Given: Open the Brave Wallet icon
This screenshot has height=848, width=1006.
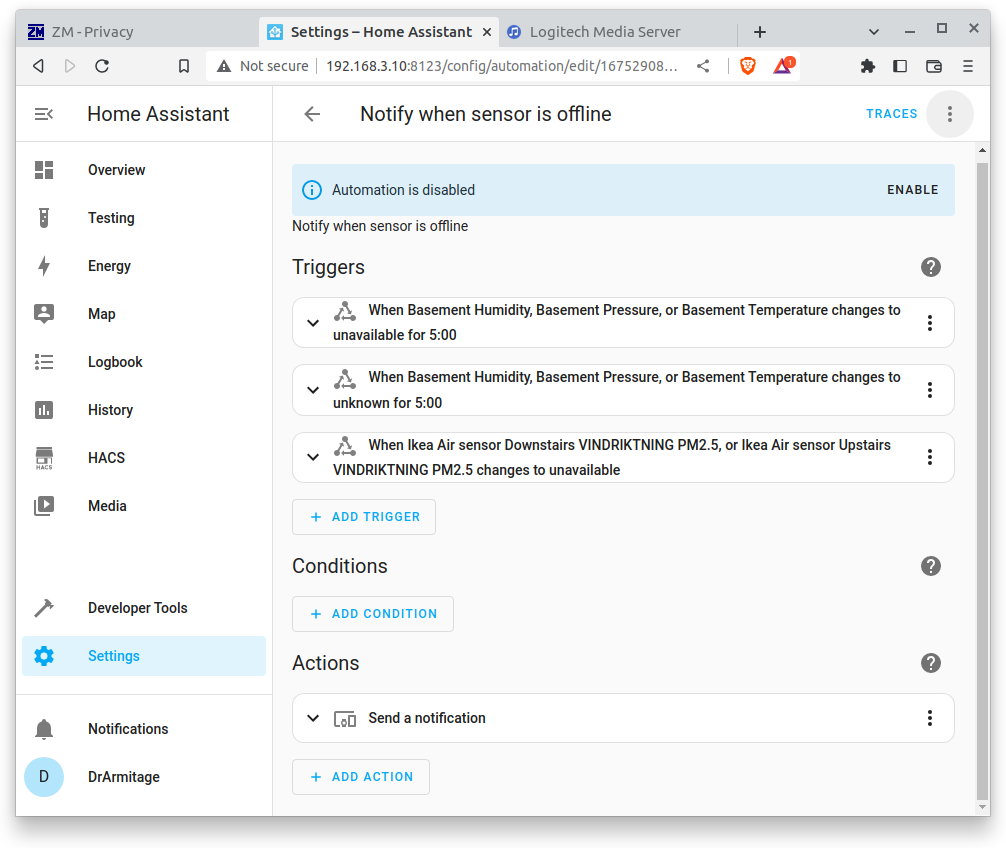Looking at the screenshot, I should [934, 66].
